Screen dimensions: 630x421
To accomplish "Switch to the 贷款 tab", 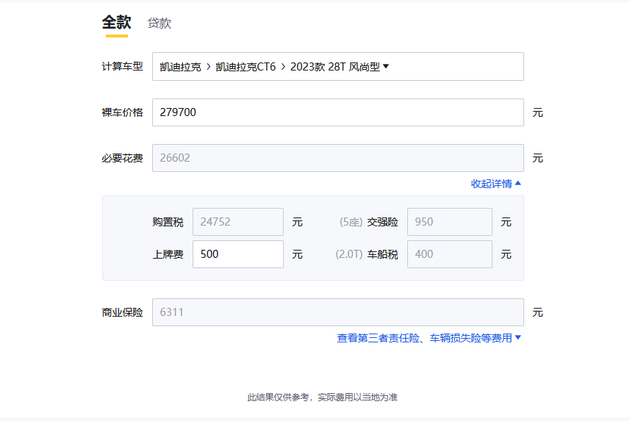I will coord(159,23).
